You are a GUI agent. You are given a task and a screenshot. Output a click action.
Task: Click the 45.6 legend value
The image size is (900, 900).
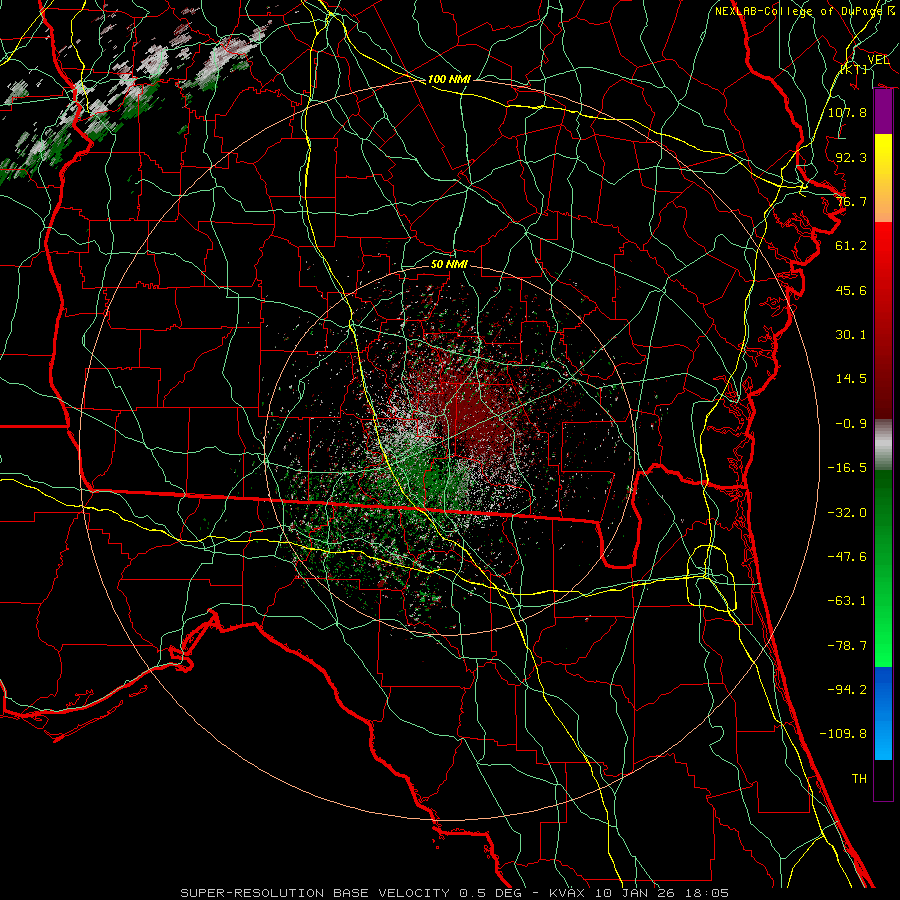851,290
